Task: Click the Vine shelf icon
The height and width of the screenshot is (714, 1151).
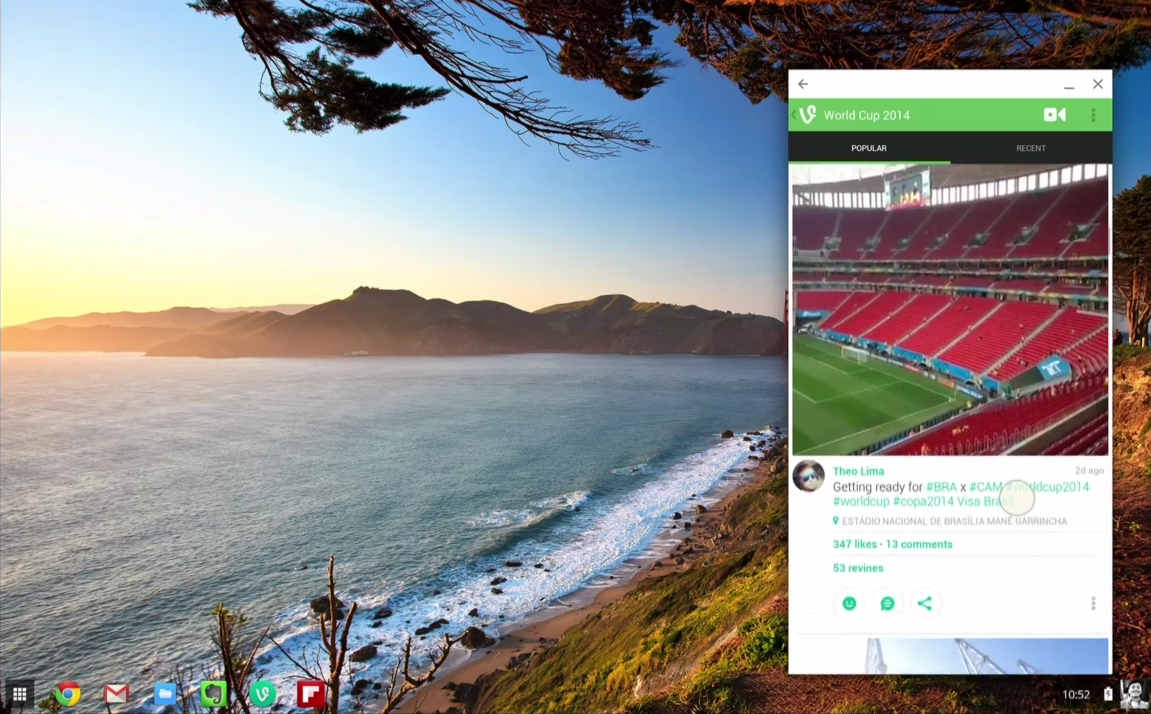Action: point(262,693)
